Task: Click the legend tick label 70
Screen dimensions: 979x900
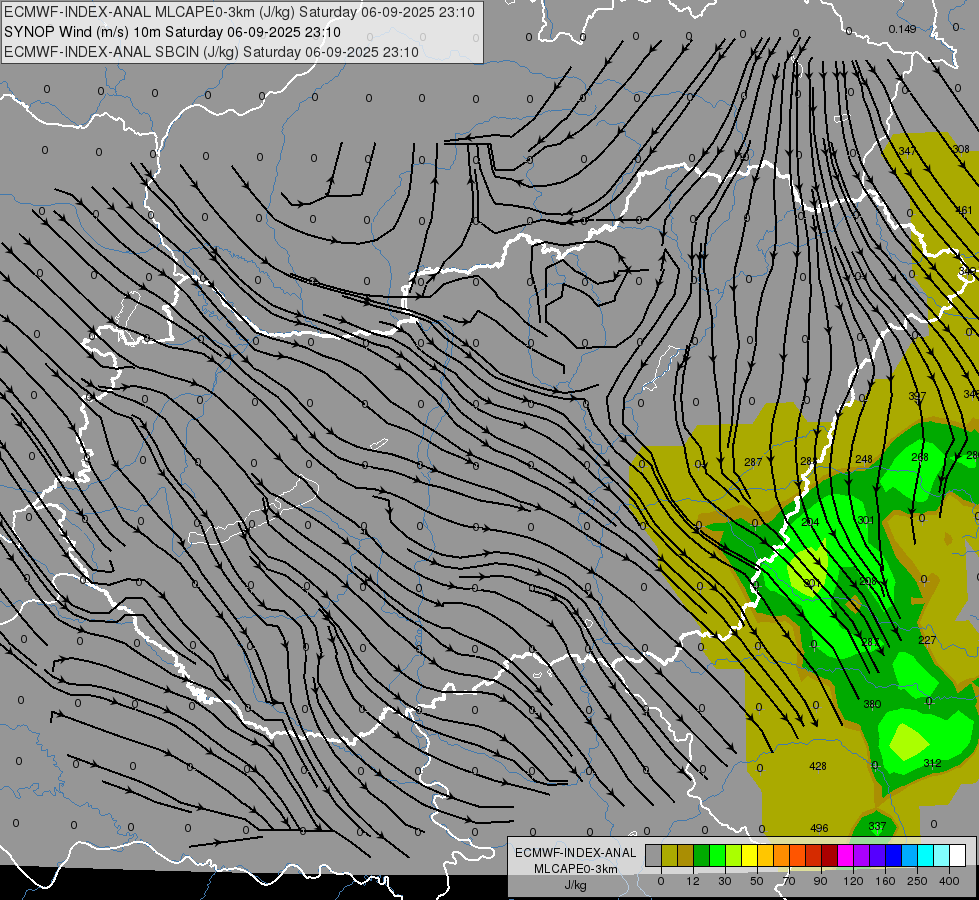Action: 789,882
